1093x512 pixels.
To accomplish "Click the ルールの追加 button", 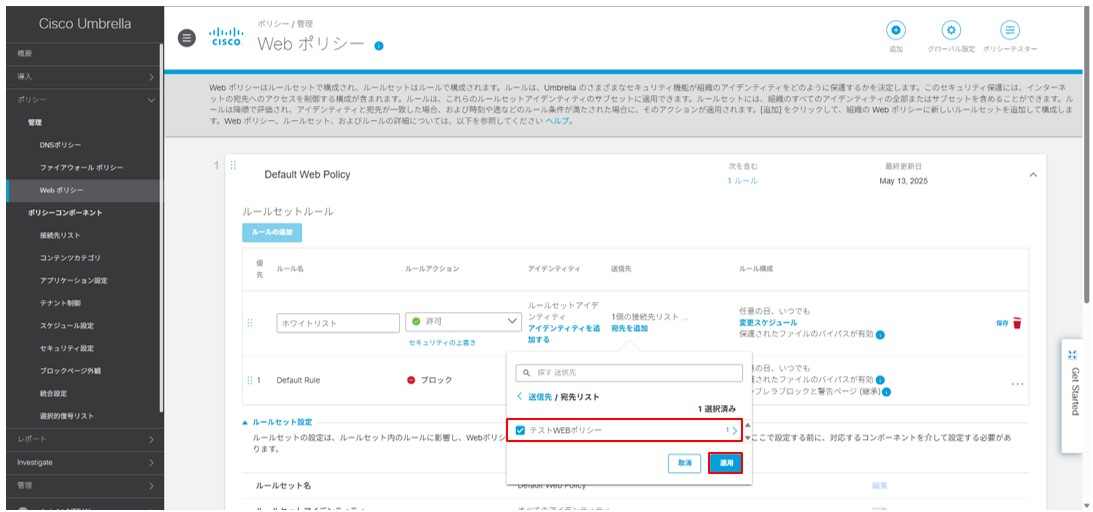I will pyautogui.click(x=272, y=233).
